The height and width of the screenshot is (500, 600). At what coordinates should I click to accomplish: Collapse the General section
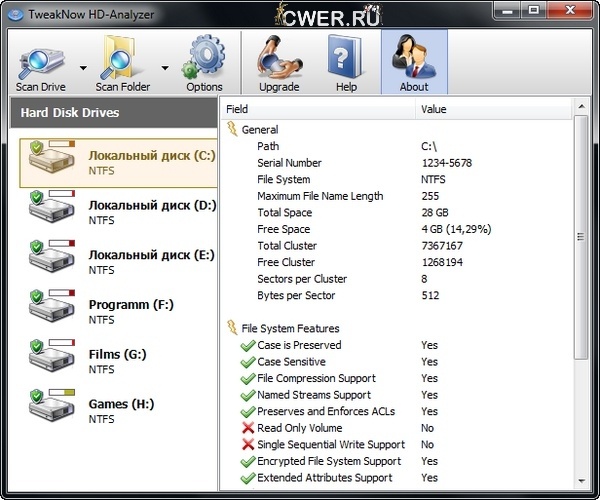[233, 129]
